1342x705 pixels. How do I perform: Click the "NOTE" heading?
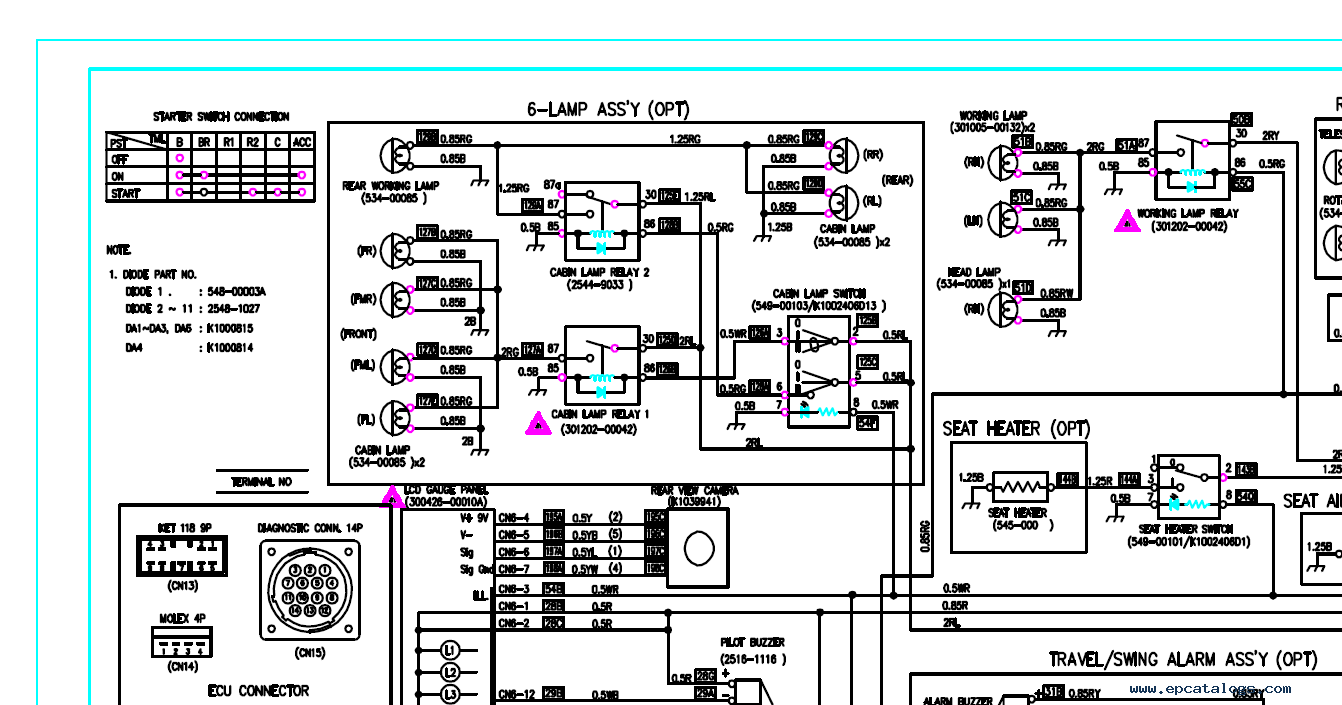click(119, 250)
